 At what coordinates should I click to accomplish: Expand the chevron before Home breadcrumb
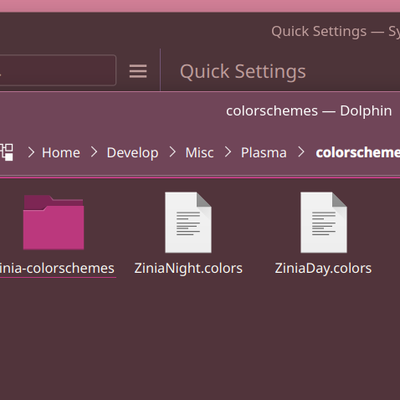click(x=31, y=152)
